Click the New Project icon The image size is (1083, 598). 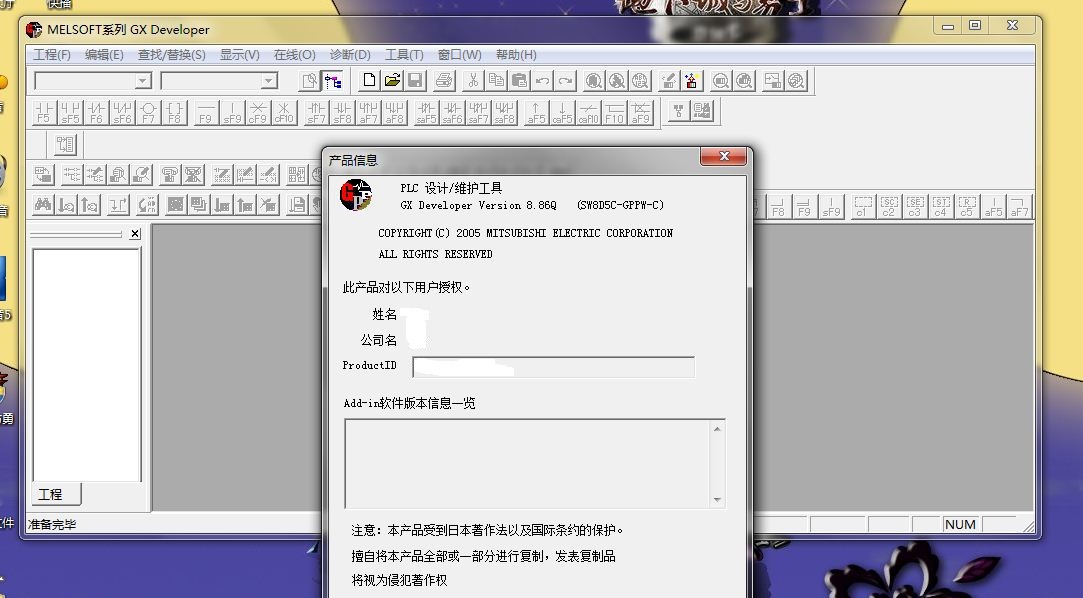(x=369, y=81)
